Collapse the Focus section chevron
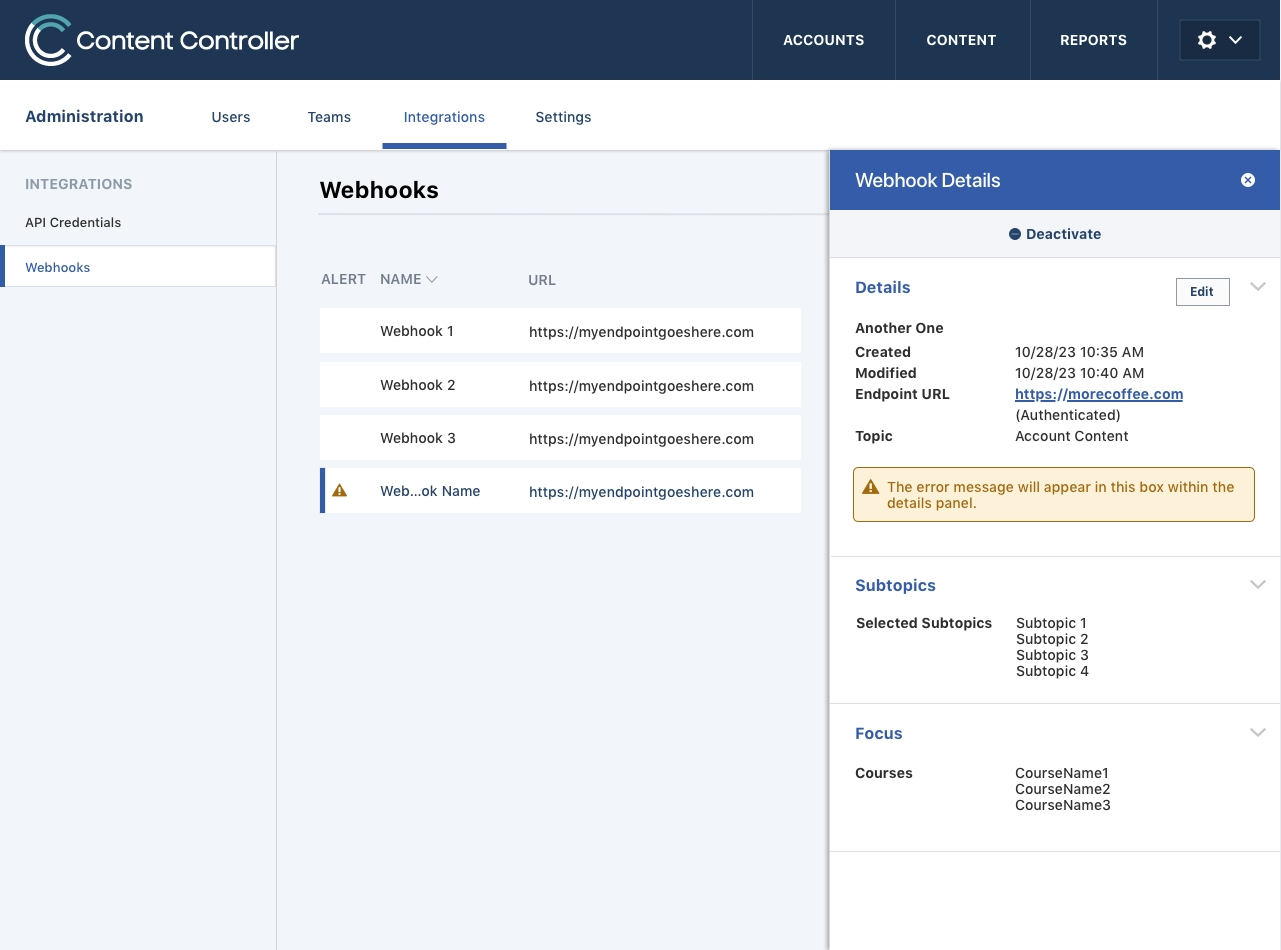The image size is (1281, 950). point(1258,733)
